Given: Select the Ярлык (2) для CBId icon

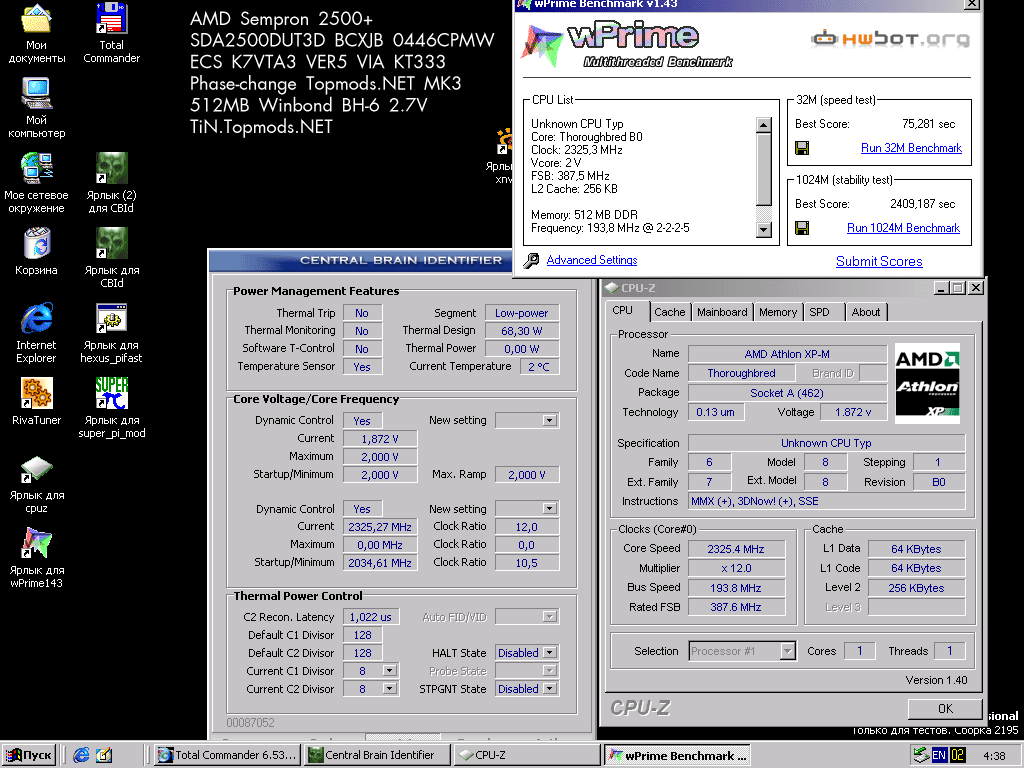Looking at the screenshot, I should tap(111, 183).
